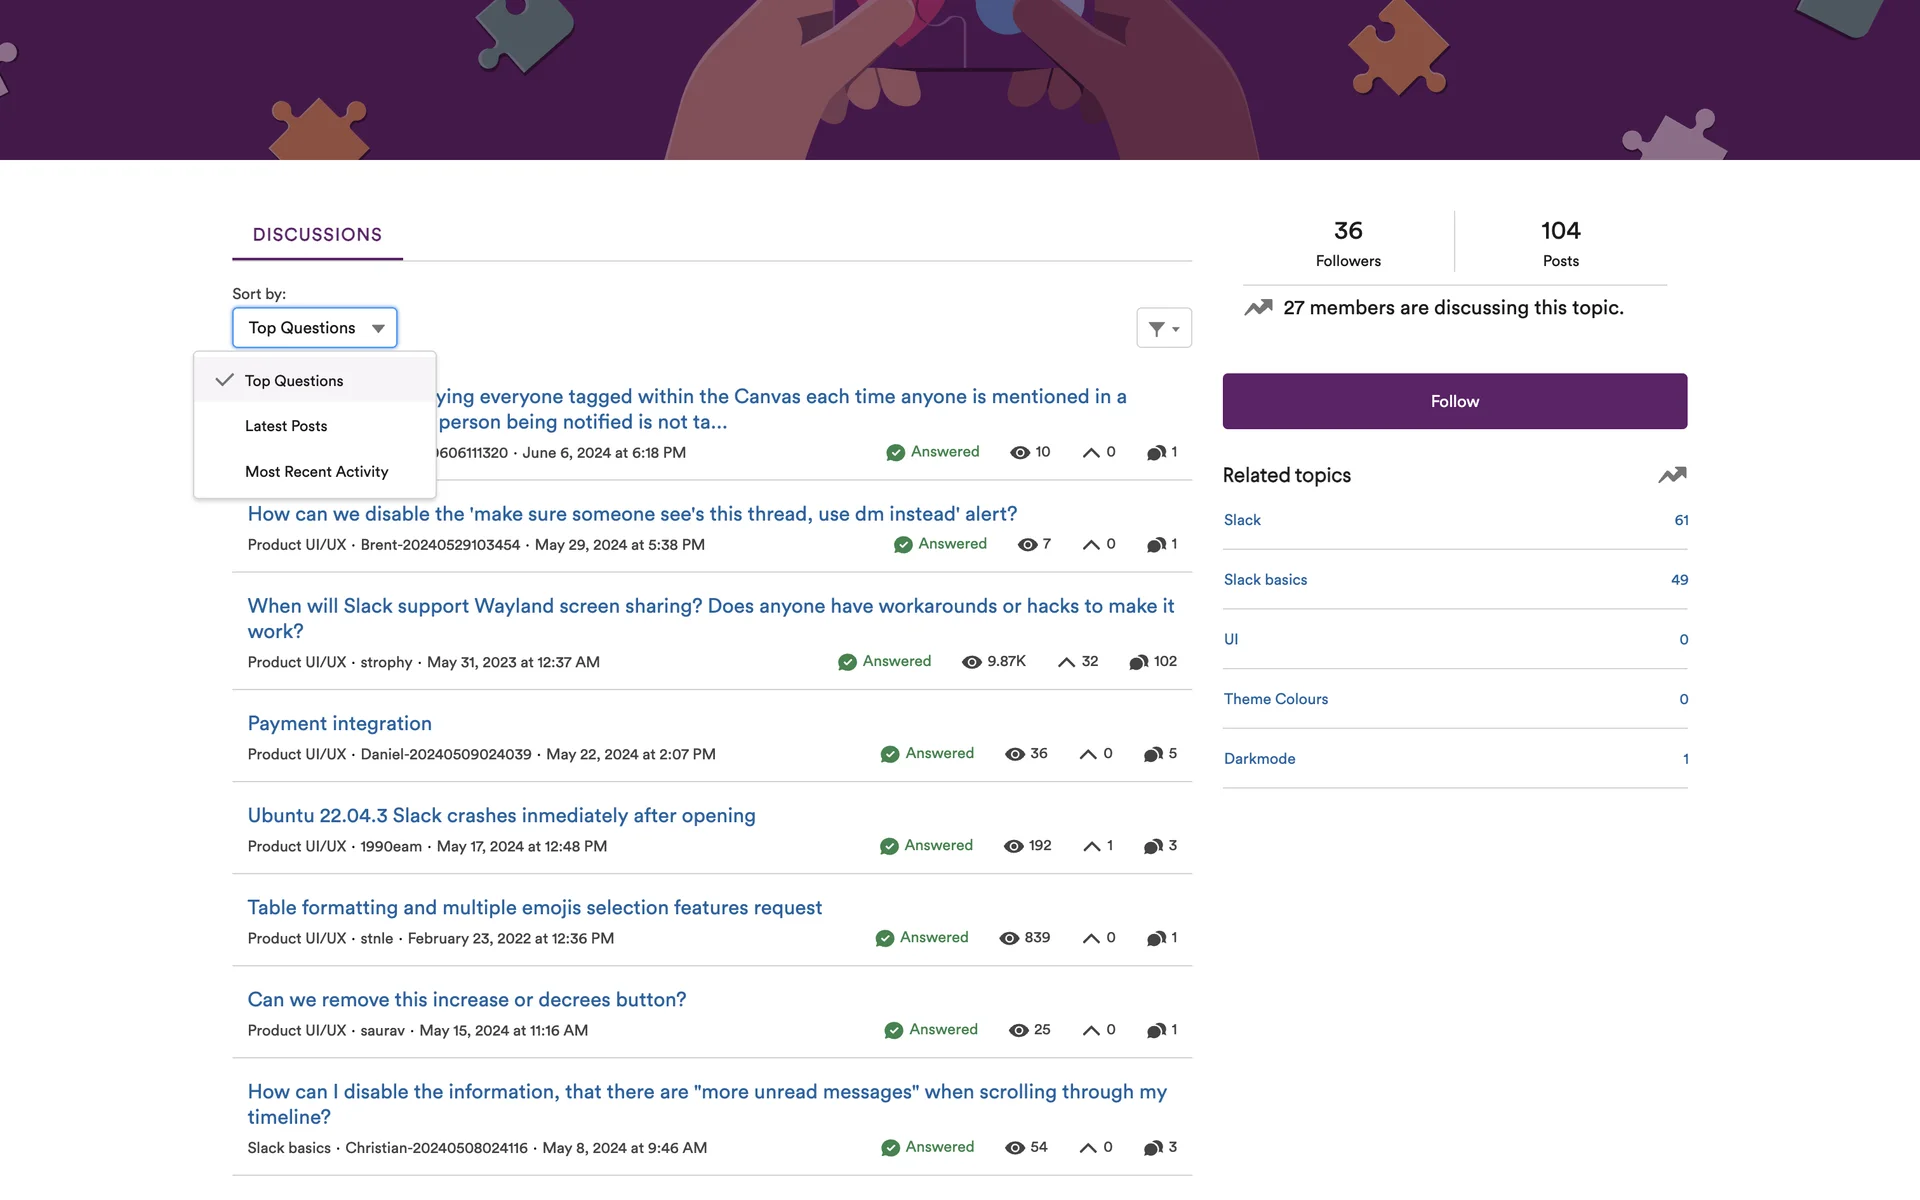
Task: Open the Slack basics related topic
Action: tap(1265, 580)
